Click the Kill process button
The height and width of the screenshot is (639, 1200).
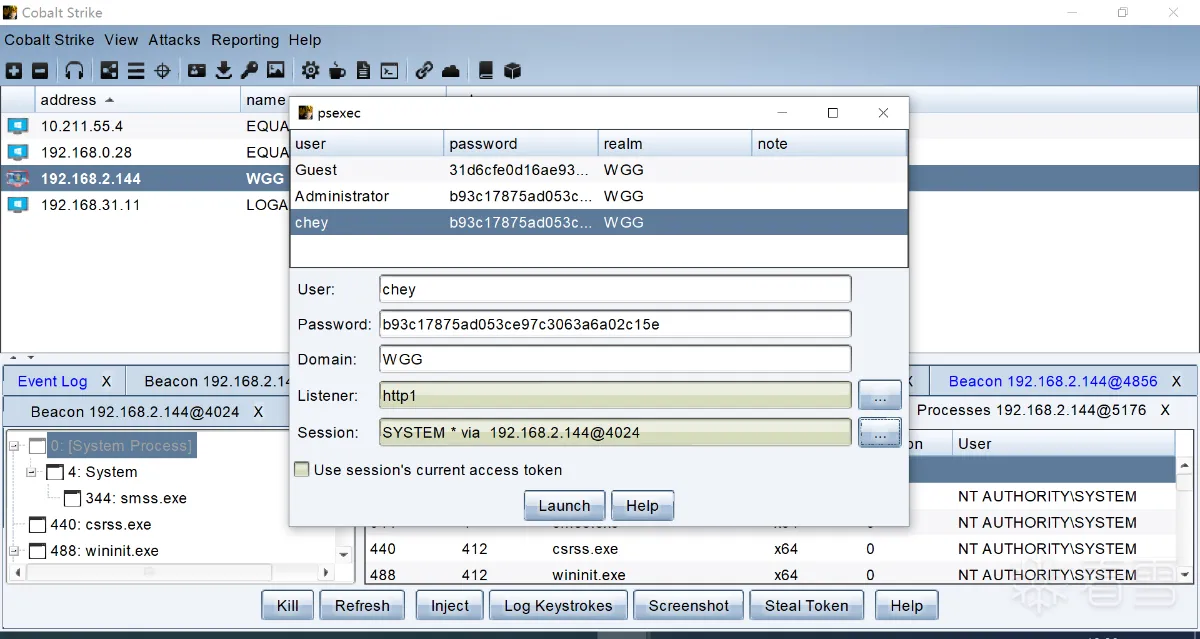tap(287, 605)
